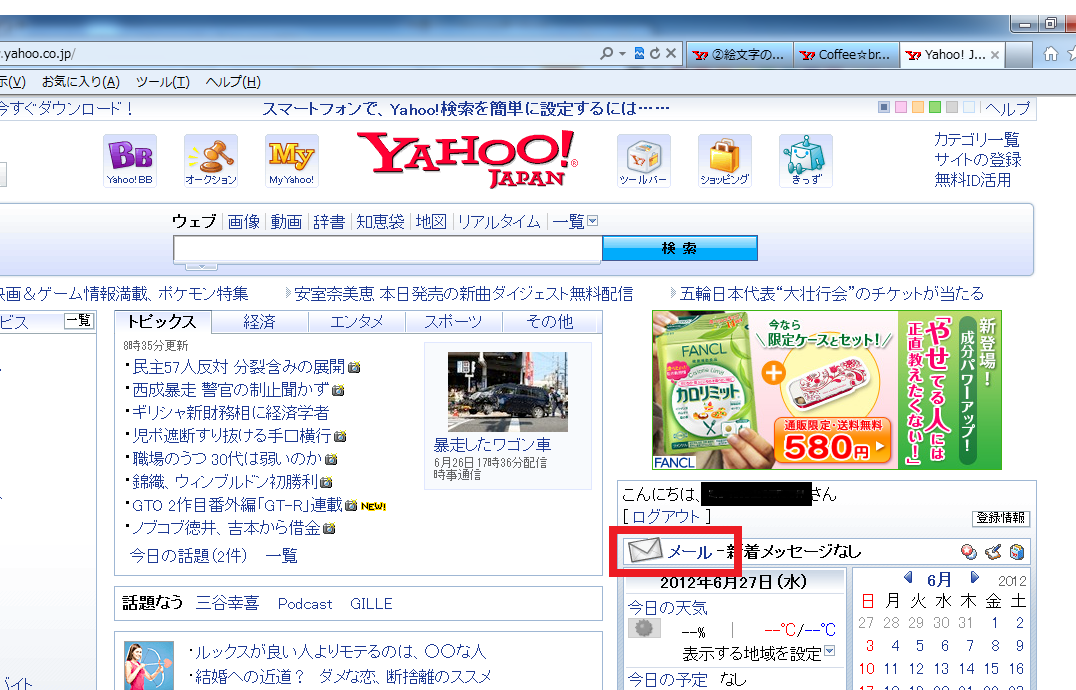The image size is (1076, 690).
Task: Select the その他 news tab
Action: [x=550, y=322]
